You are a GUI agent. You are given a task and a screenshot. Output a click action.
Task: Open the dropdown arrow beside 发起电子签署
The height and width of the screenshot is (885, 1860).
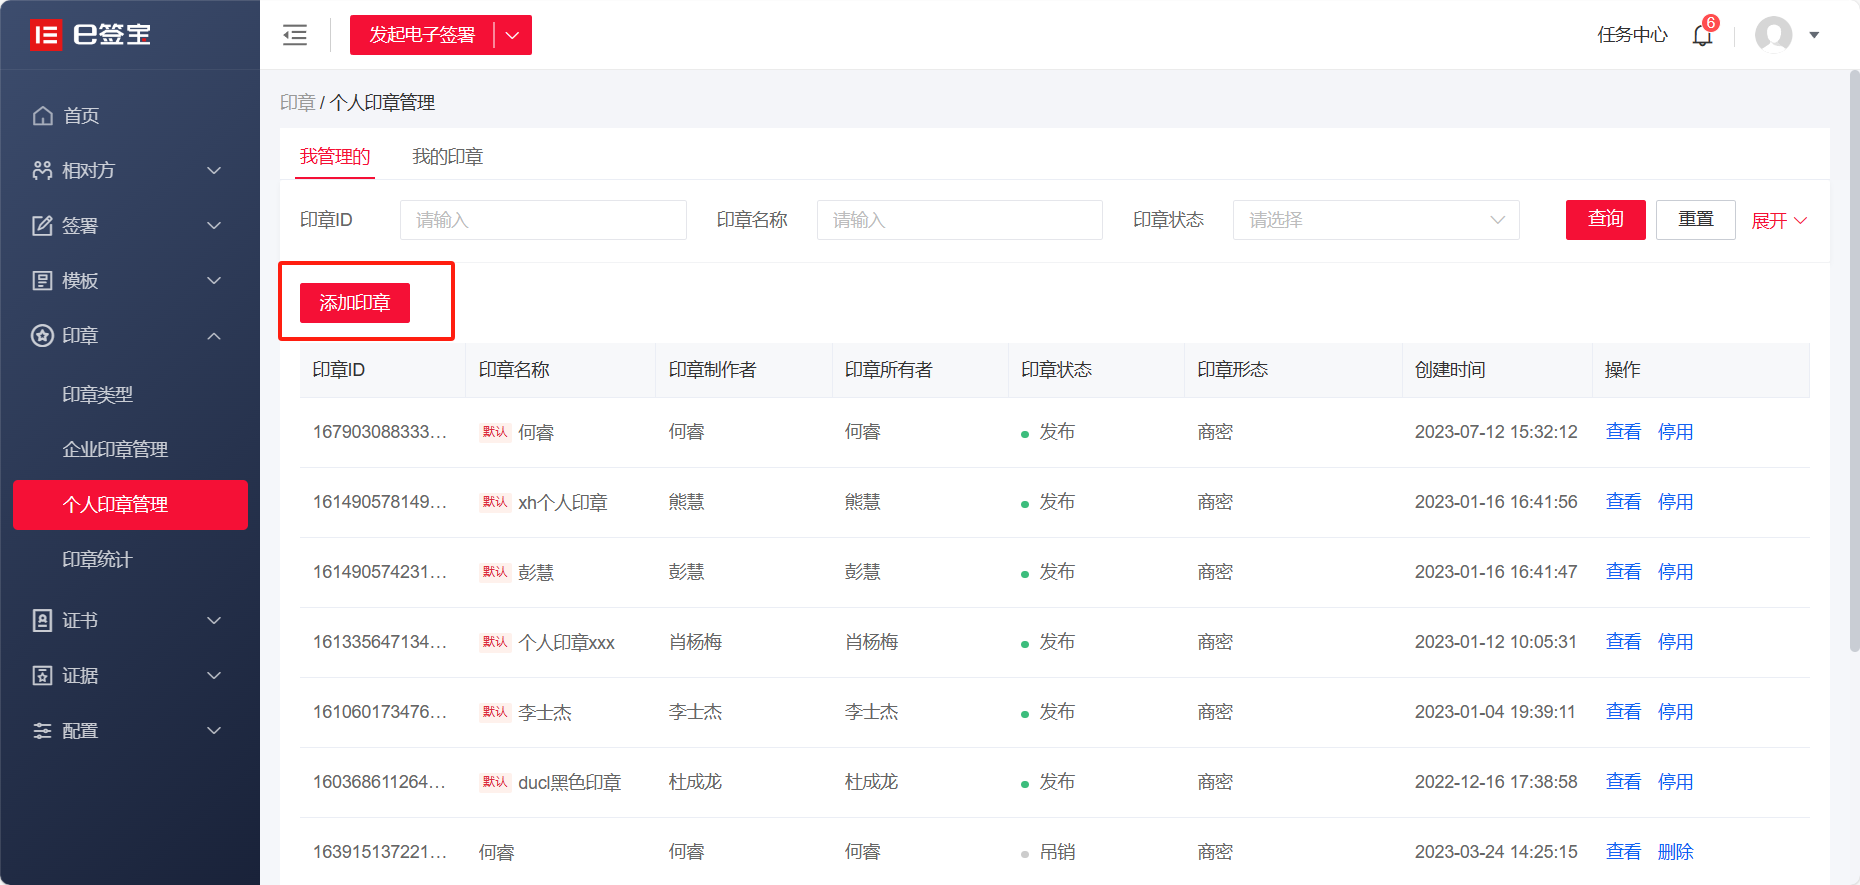(x=513, y=35)
